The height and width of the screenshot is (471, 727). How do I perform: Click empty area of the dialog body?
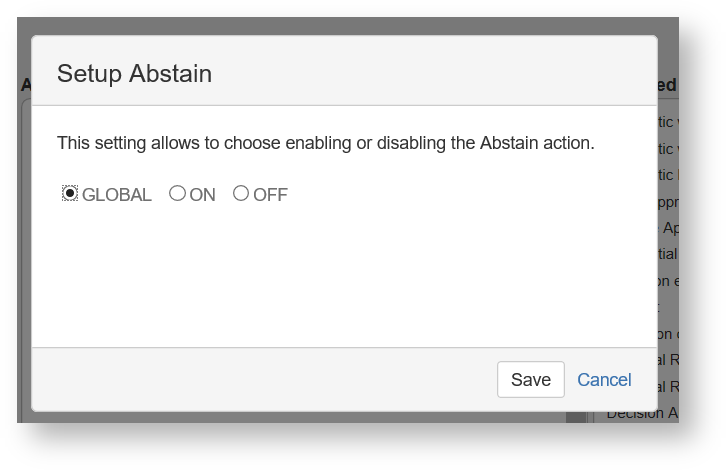tap(340, 280)
